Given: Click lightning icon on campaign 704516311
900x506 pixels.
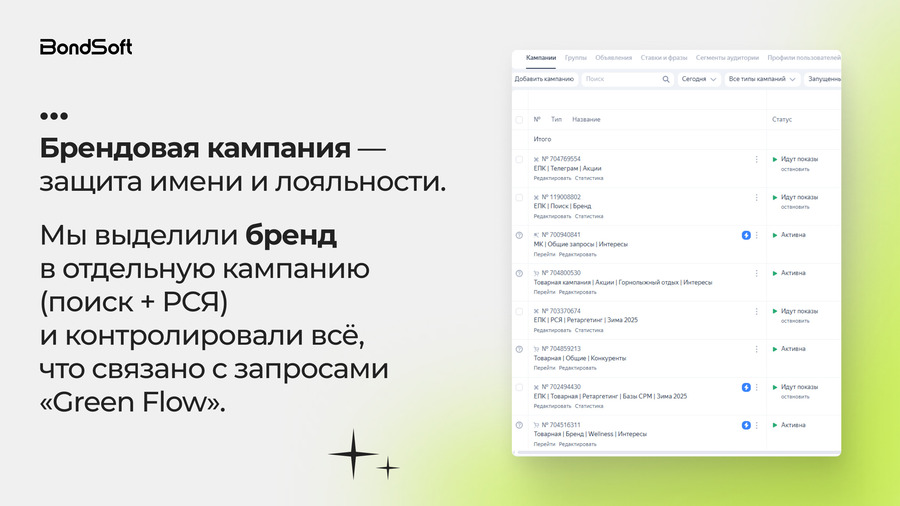Looking at the screenshot, I should pyautogui.click(x=746, y=425).
